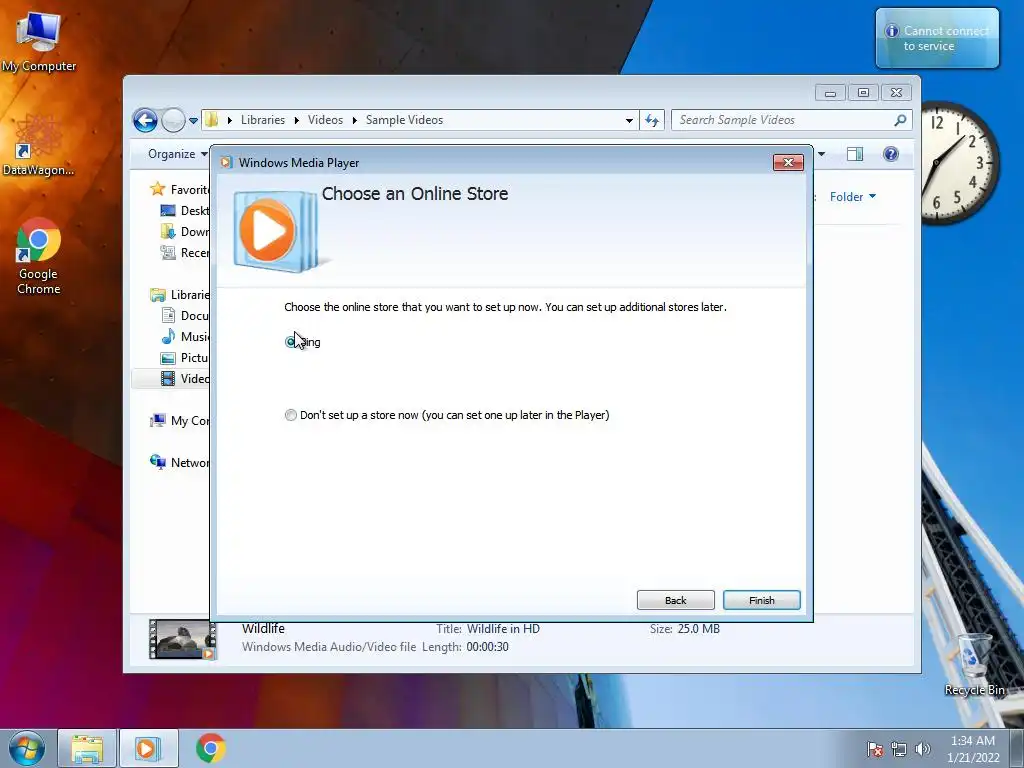Open Google Chrome desktop shortcut
This screenshot has height=768, width=1024.
(39, 257)
